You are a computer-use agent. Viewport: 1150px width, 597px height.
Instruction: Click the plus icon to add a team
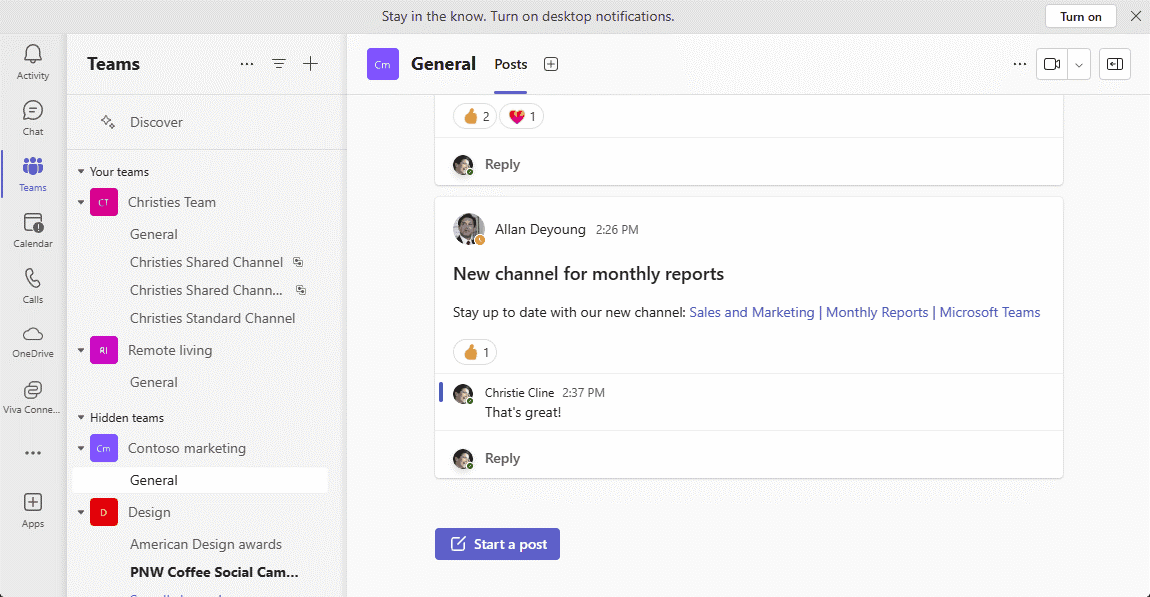pos(311,64)
